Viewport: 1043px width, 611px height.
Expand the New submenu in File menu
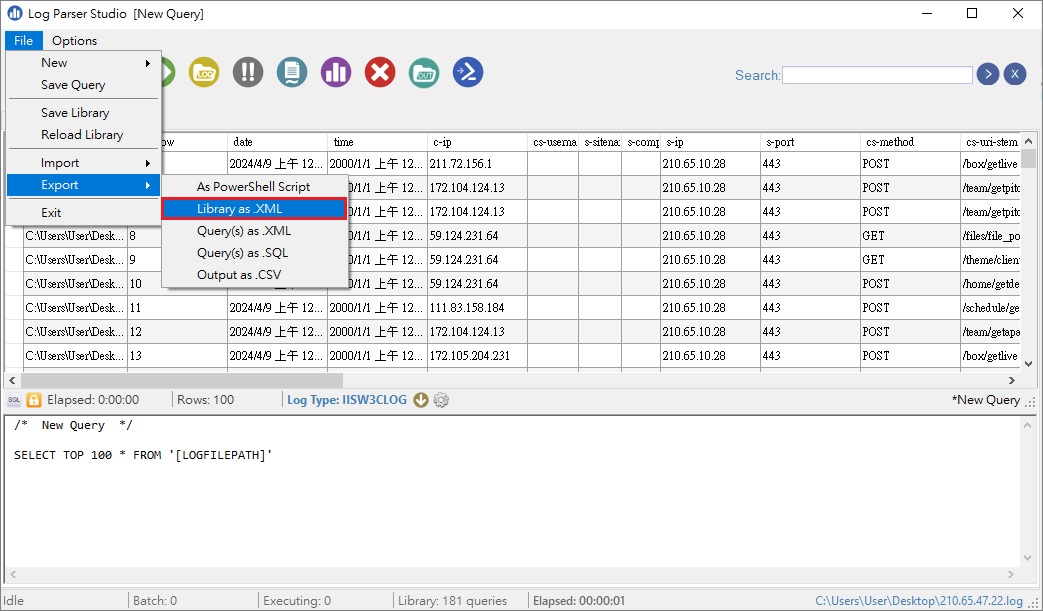pyautogui.click(x=84, y=63)
